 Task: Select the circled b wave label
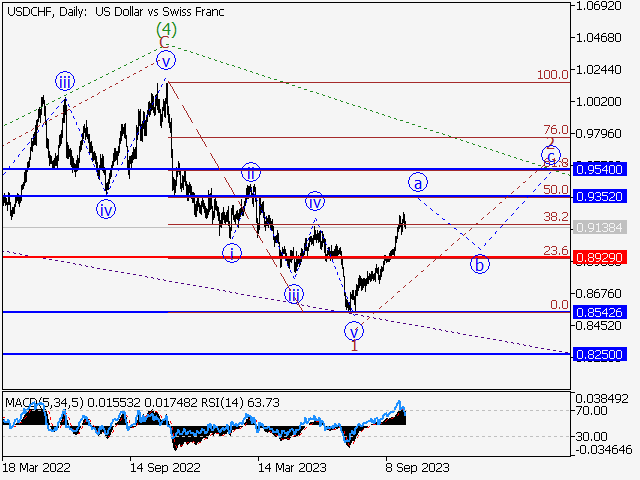[480, 264]
